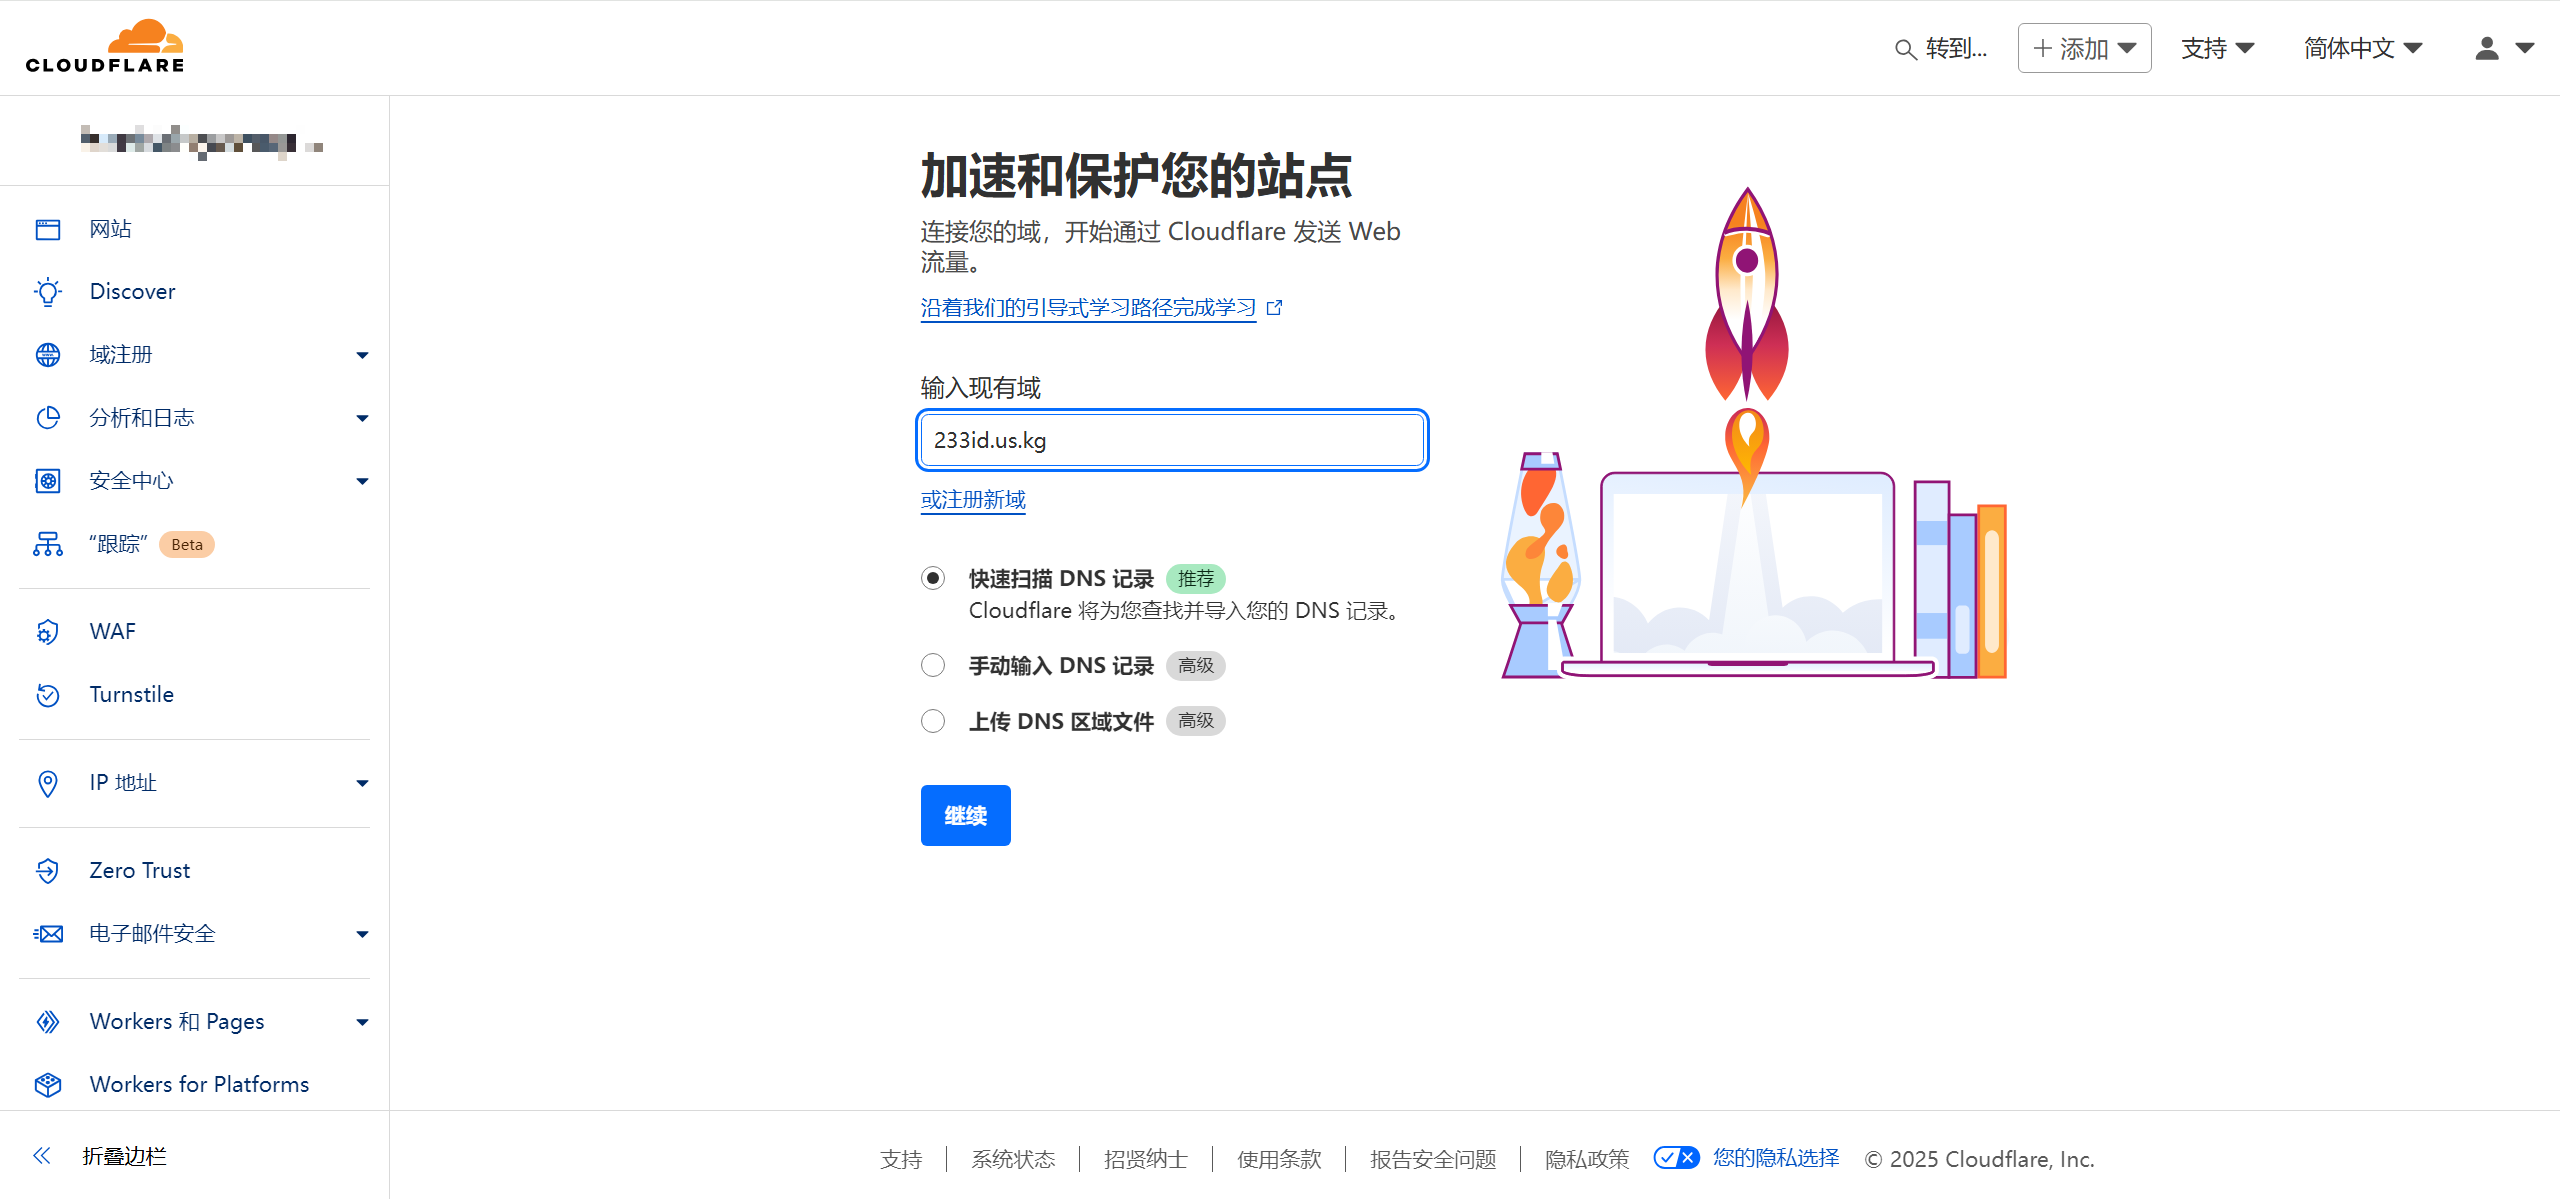Open the footer 支持 link

[x=901, y=1159]
